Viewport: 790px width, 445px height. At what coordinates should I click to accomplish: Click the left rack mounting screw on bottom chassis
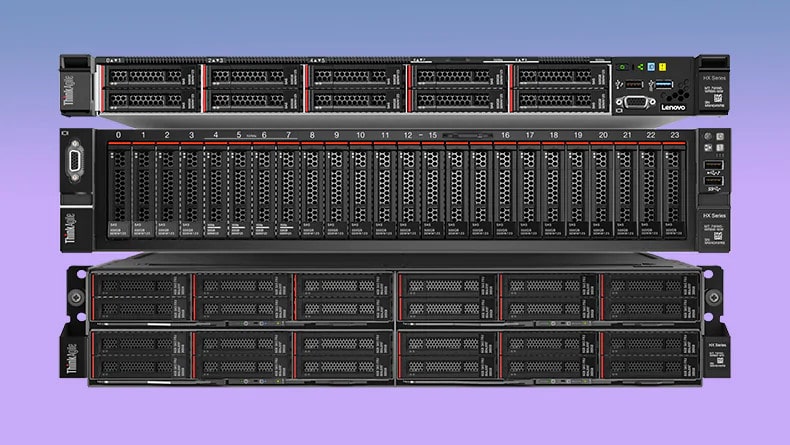(x=77, y=299)
